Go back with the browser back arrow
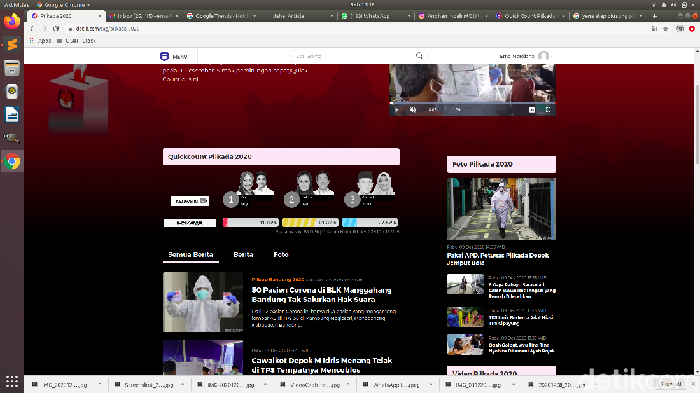Image resolution: width=700 pixels, height=393 pixels. 32,29
